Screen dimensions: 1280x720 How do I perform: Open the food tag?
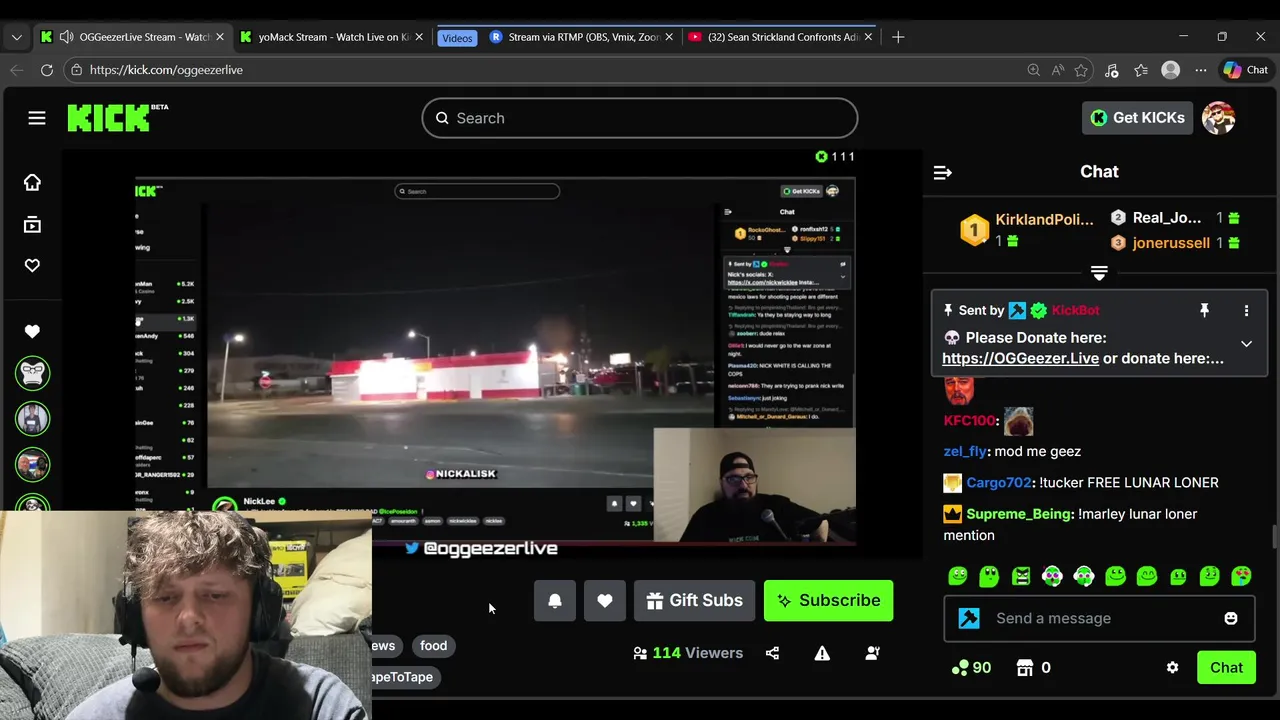click(433, 646)
